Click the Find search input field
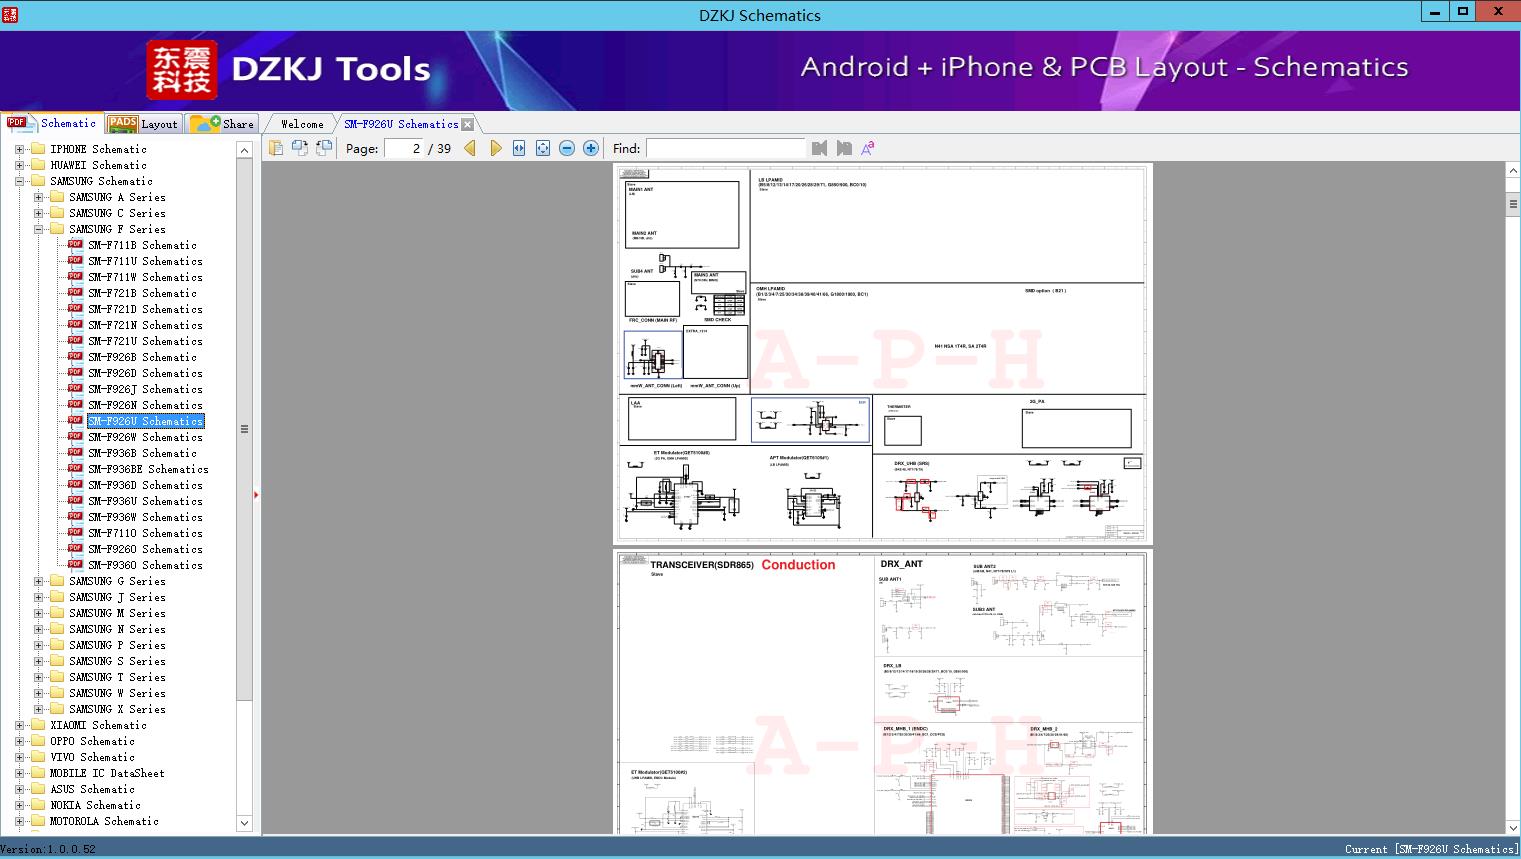Viewport: 1521px width, 859px height. tap(725, 148)
